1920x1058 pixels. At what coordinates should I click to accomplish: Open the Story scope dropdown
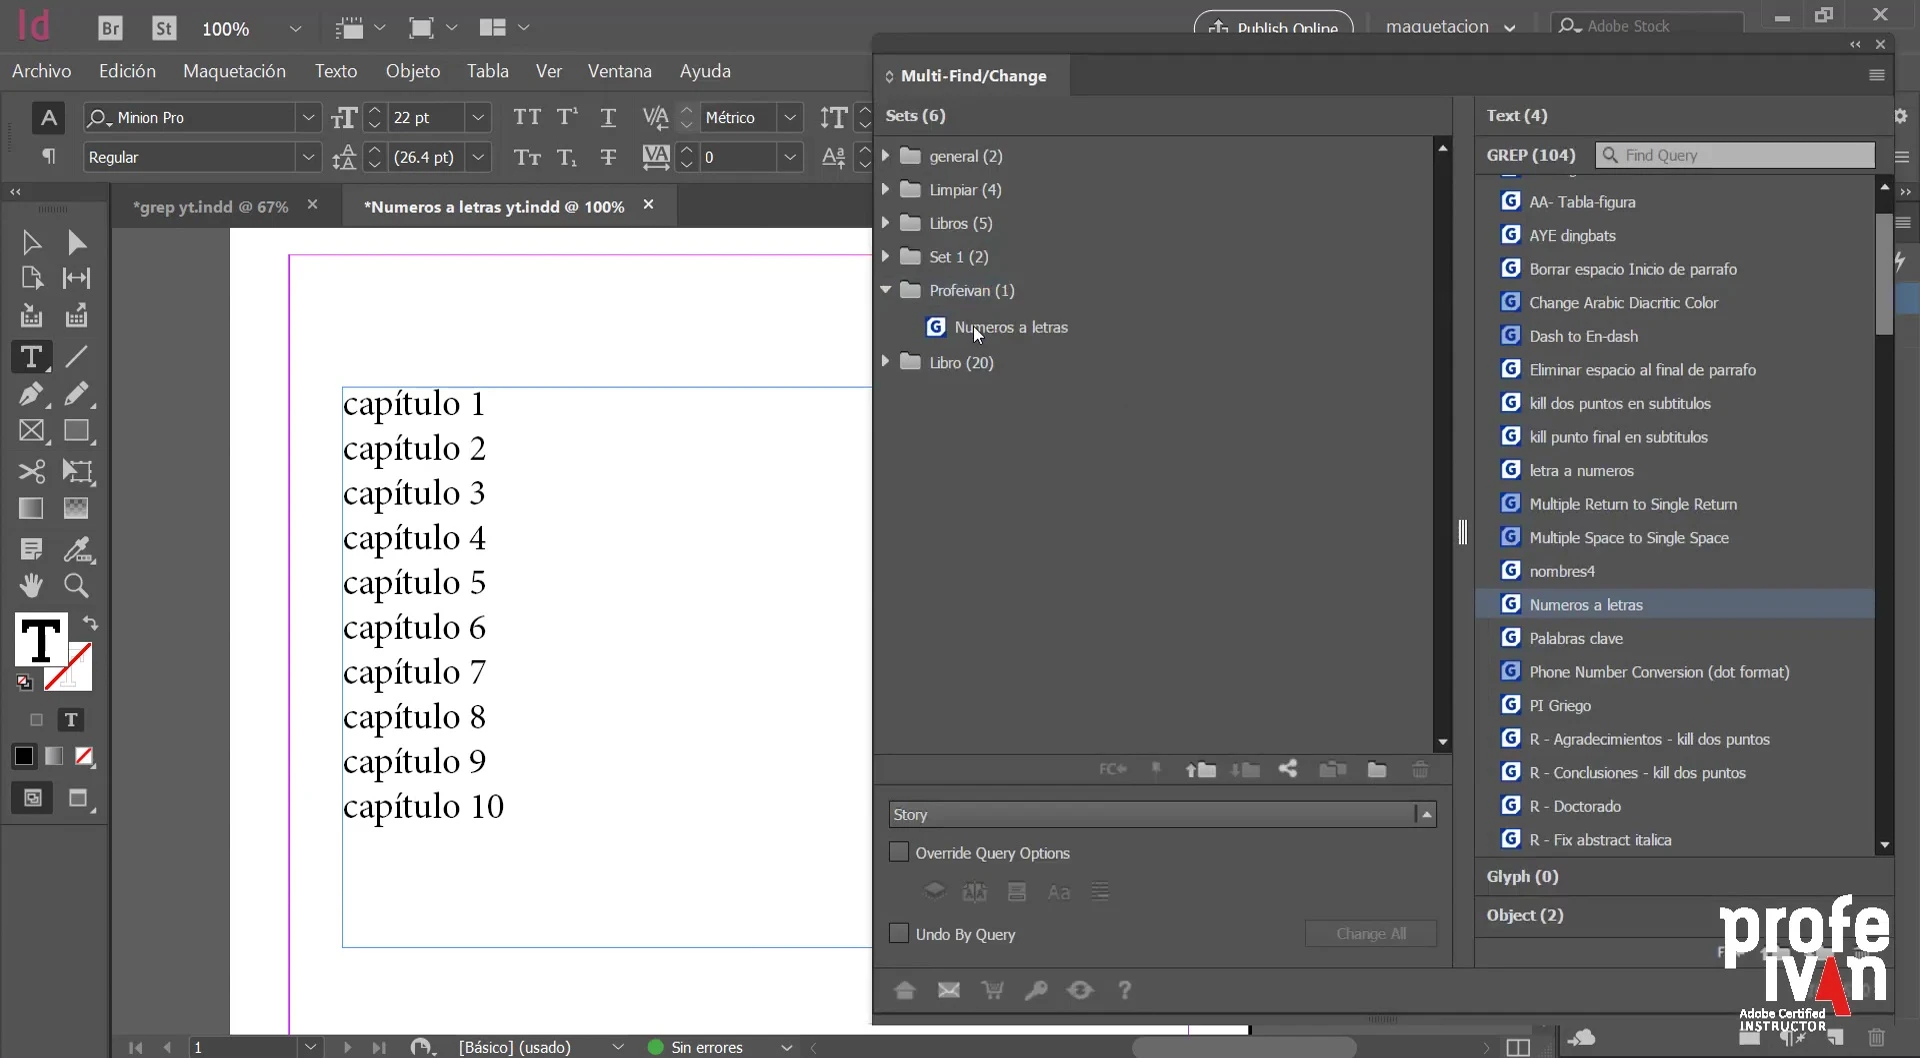pyautogui.click(x=1162, y=814)
